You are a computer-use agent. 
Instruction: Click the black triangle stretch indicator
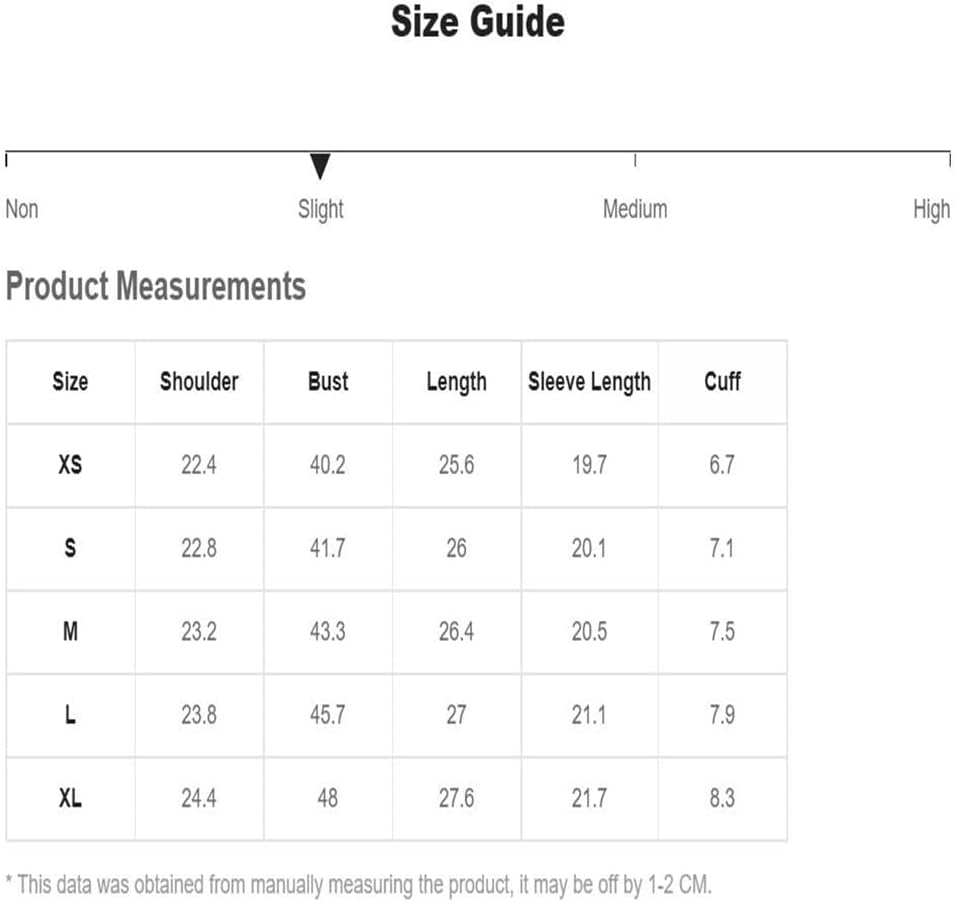pos(320,166)
